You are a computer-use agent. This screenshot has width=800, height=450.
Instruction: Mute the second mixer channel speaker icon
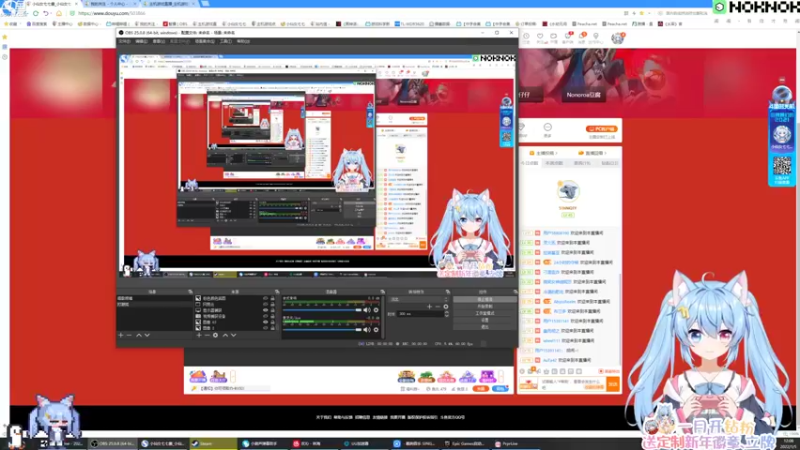(367, 330)
